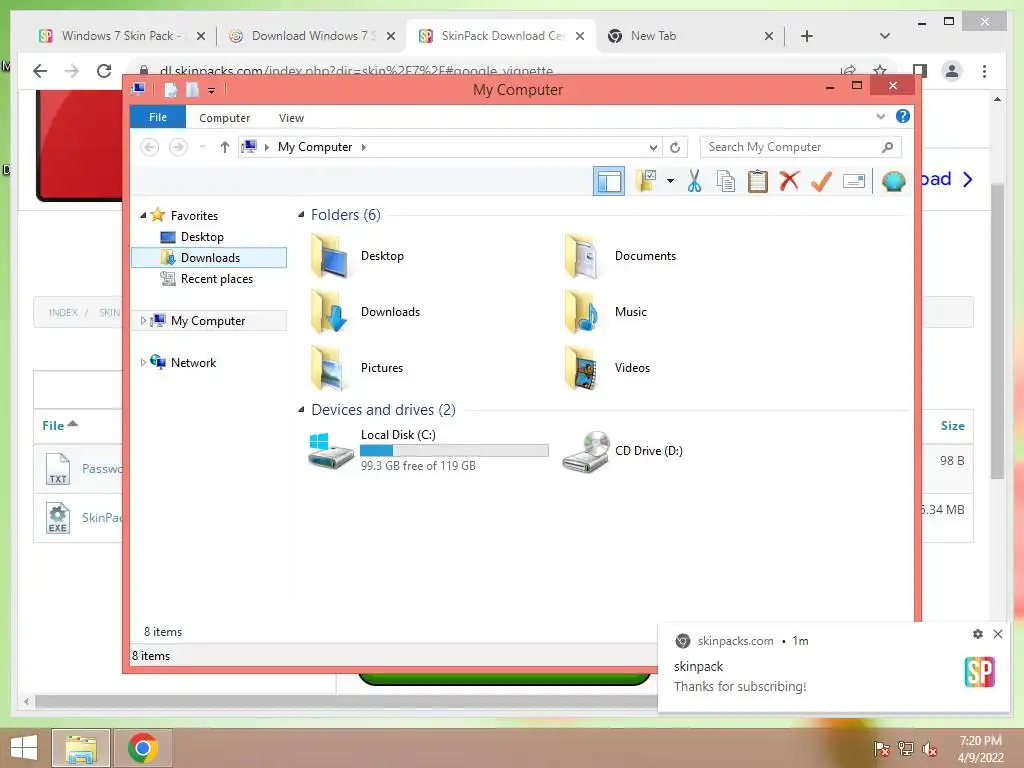Screen dimensions: 1024x768
Task: Switch to New Tab in Chrome
Action: (689, 36)
